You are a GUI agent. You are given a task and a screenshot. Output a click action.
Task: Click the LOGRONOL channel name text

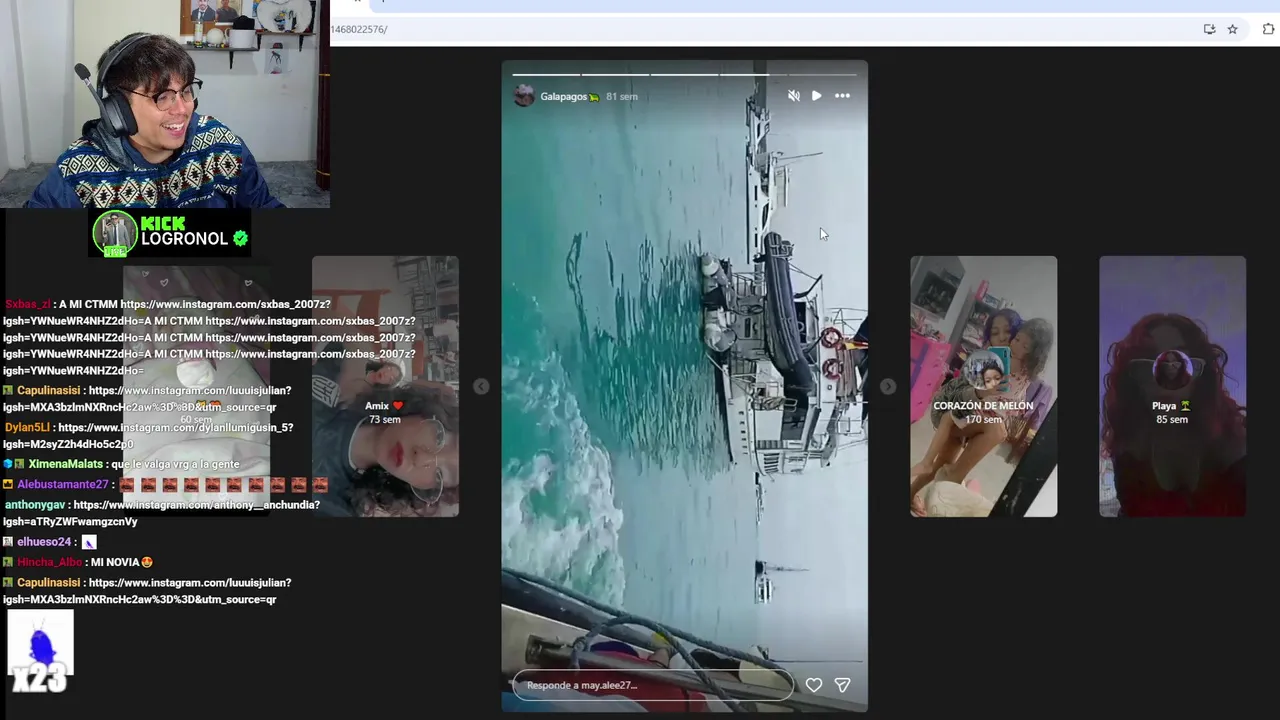[x=184, y=239]
